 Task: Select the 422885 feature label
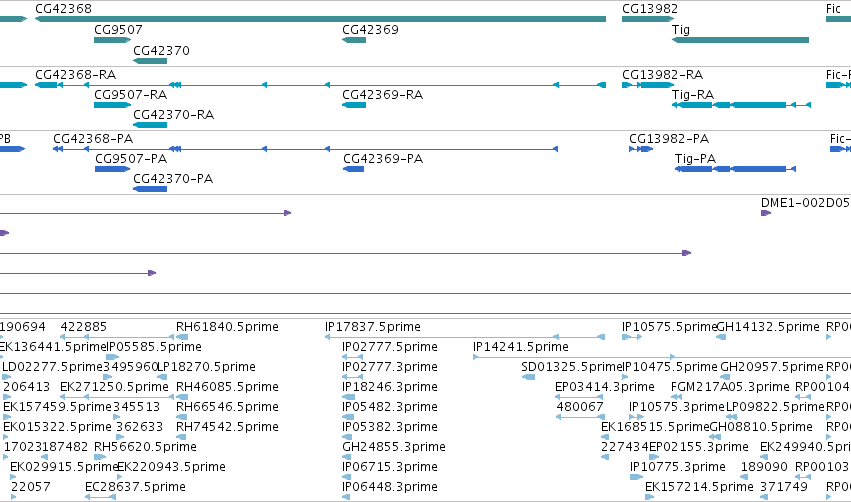point(84,327)
